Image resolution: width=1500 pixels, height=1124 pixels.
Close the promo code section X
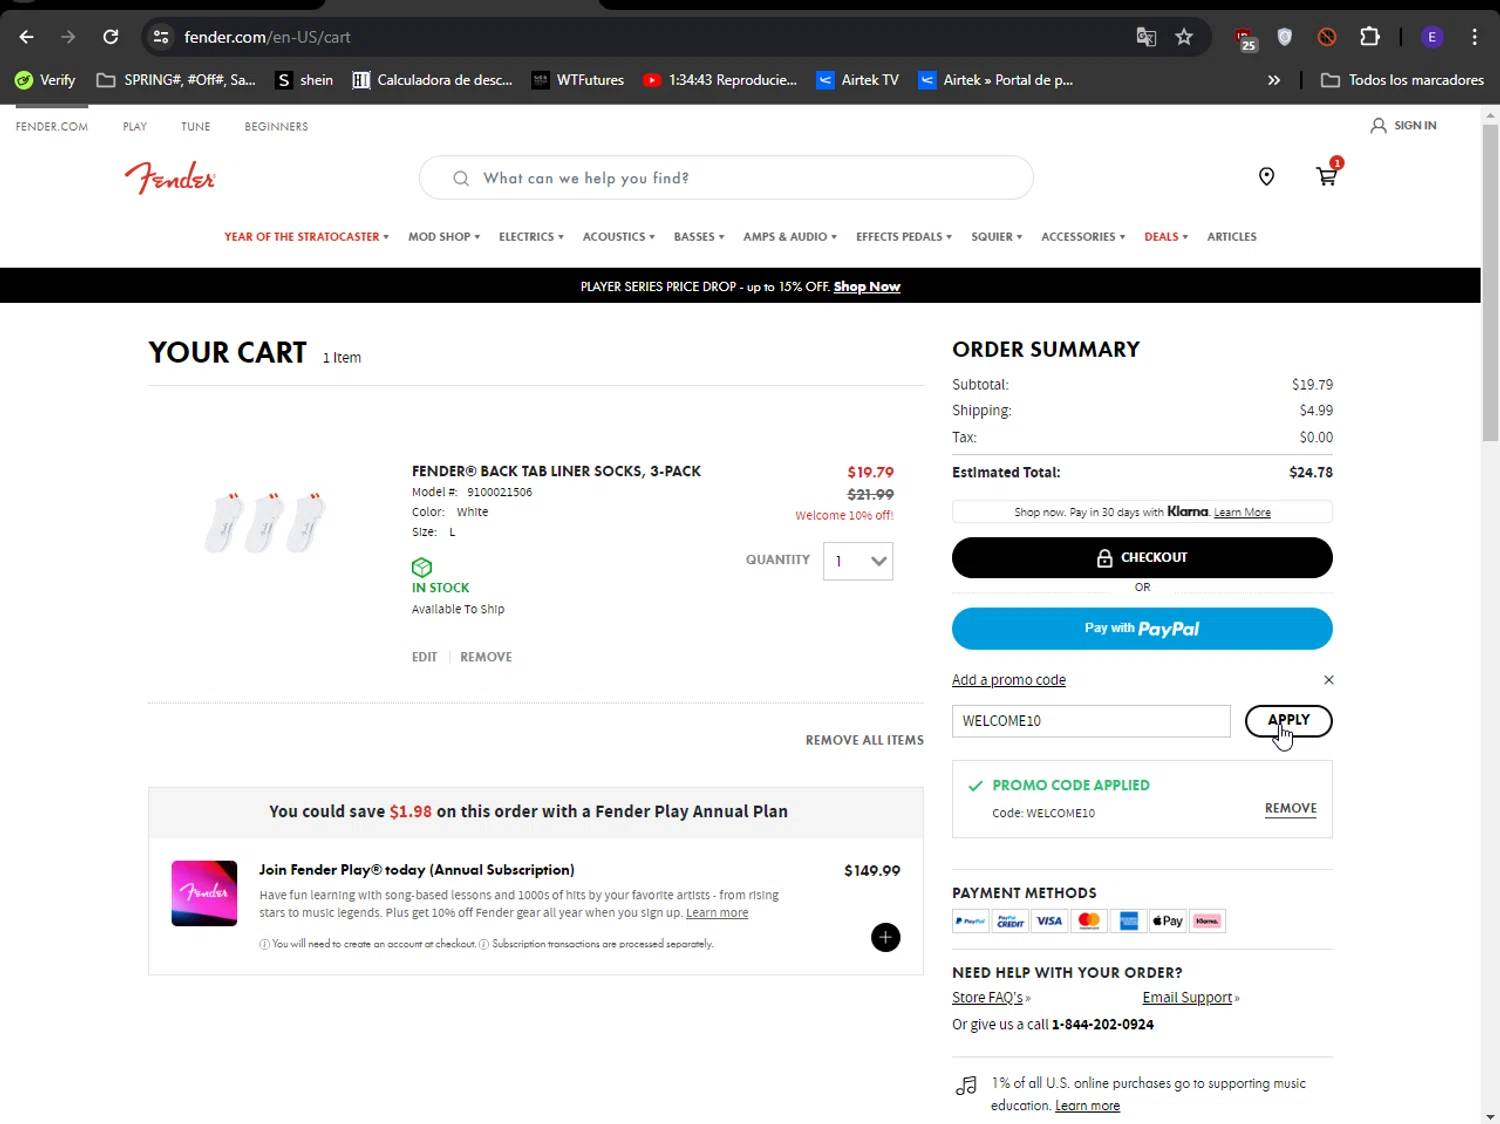[1328, 680]
